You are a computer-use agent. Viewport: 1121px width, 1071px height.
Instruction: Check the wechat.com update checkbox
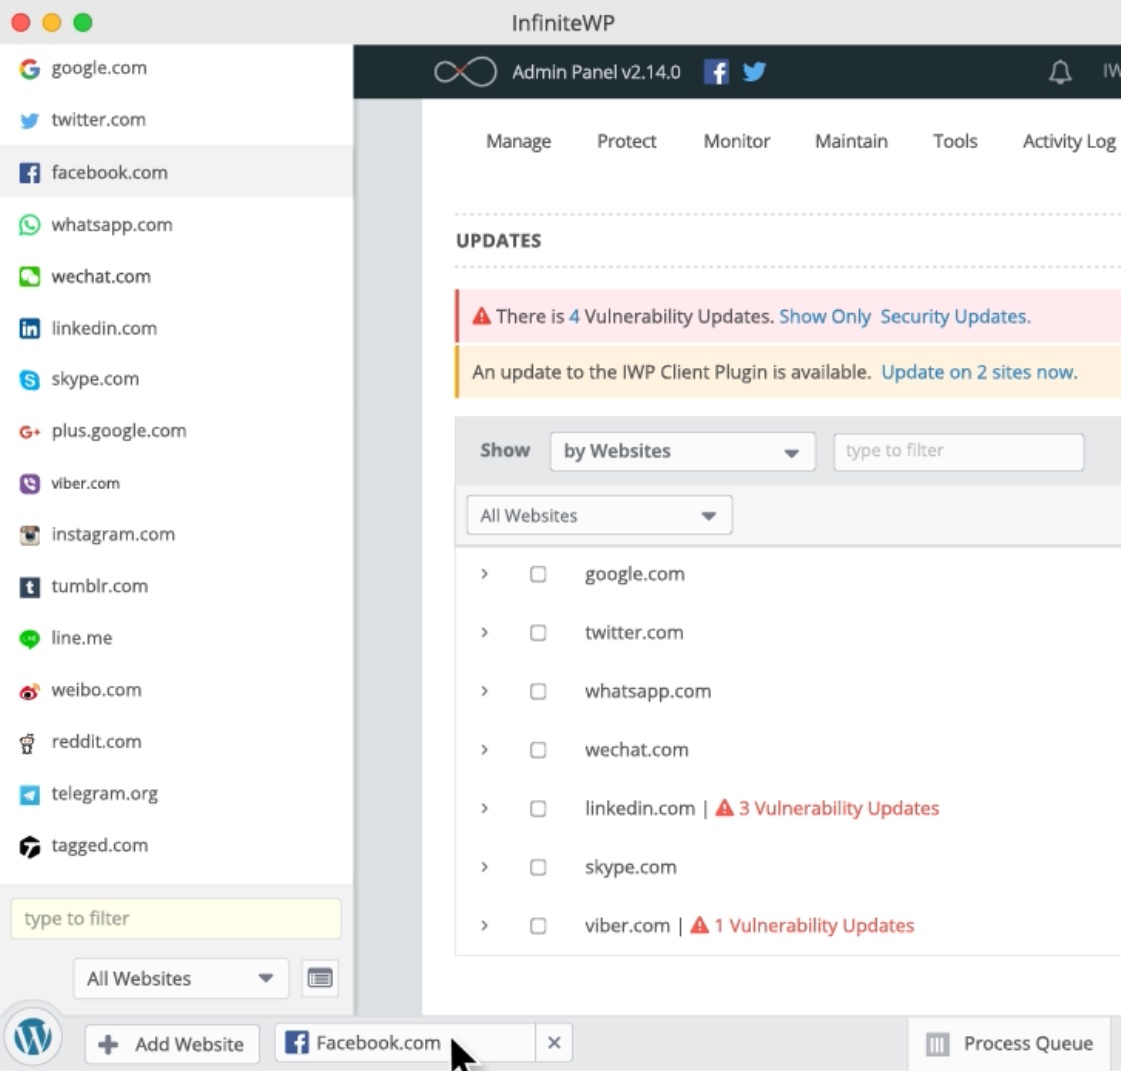[538, 750]
